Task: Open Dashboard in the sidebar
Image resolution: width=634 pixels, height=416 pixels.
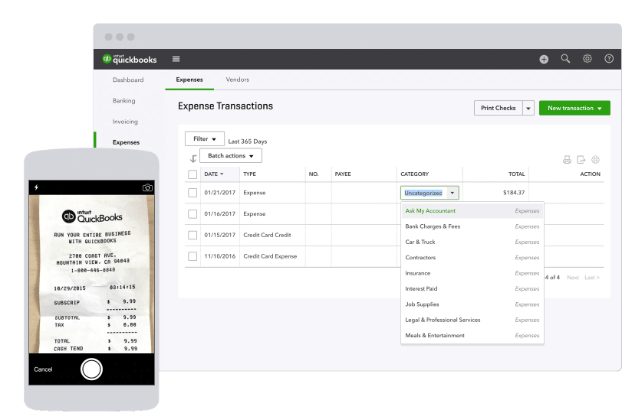Action: coord(128,80)
